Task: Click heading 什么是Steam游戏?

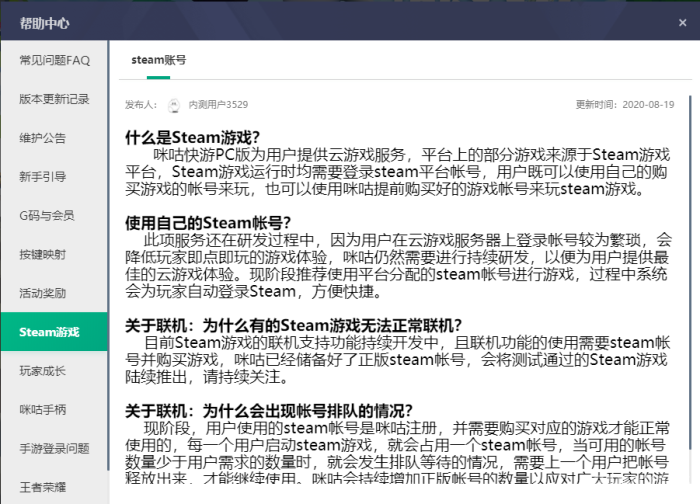Action: [192, 137]
